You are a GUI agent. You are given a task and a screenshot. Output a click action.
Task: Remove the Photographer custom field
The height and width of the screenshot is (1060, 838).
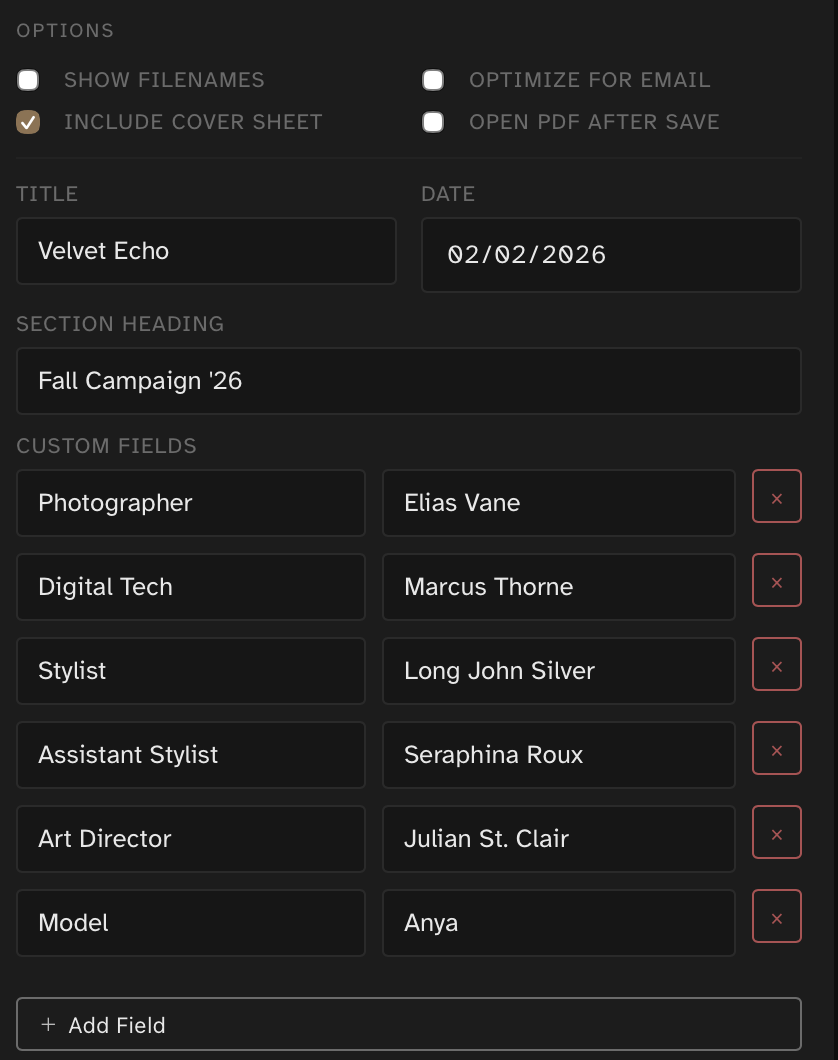pos(777,497)
